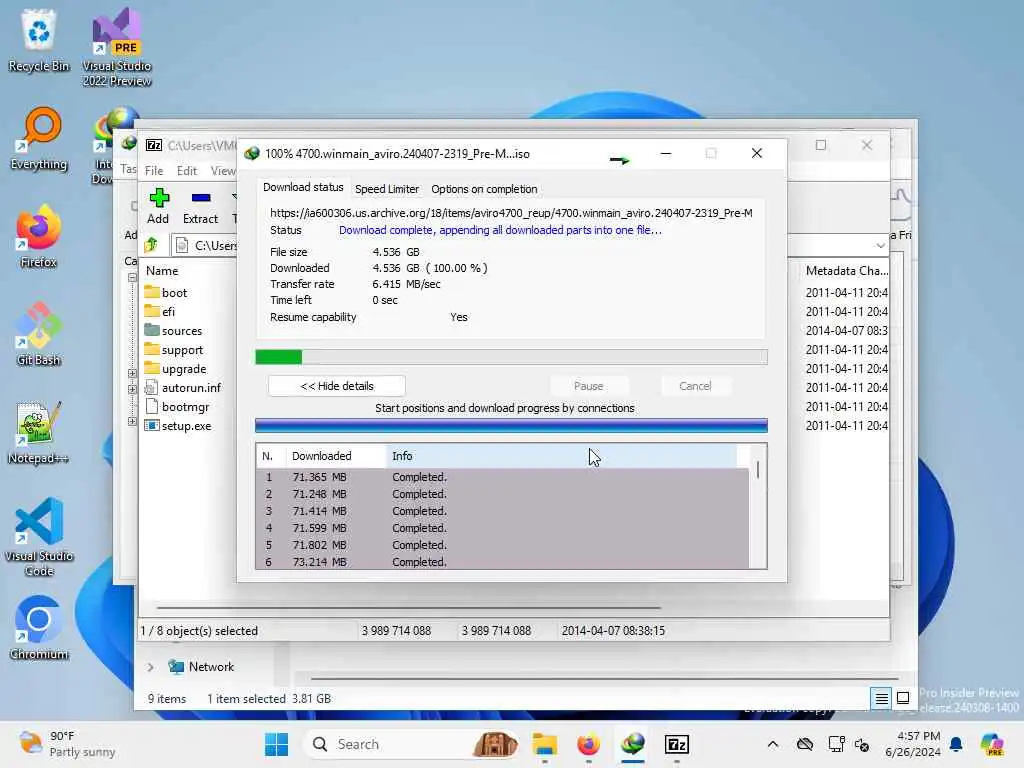The image size is (1024, 768).
Task: Switch to Firefox in the taskbar
Action: click(x=588, y=744)
